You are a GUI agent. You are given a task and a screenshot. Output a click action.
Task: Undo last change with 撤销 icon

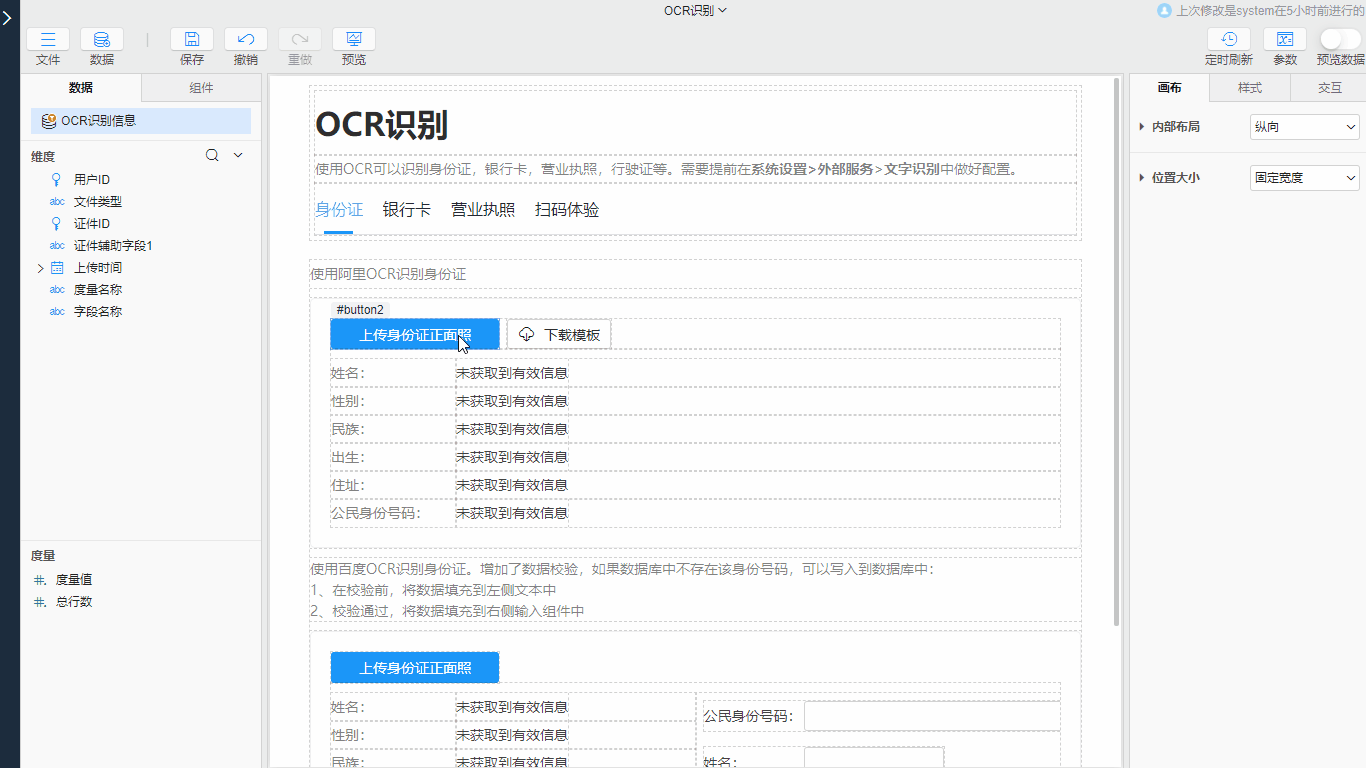tap(245, 40)
